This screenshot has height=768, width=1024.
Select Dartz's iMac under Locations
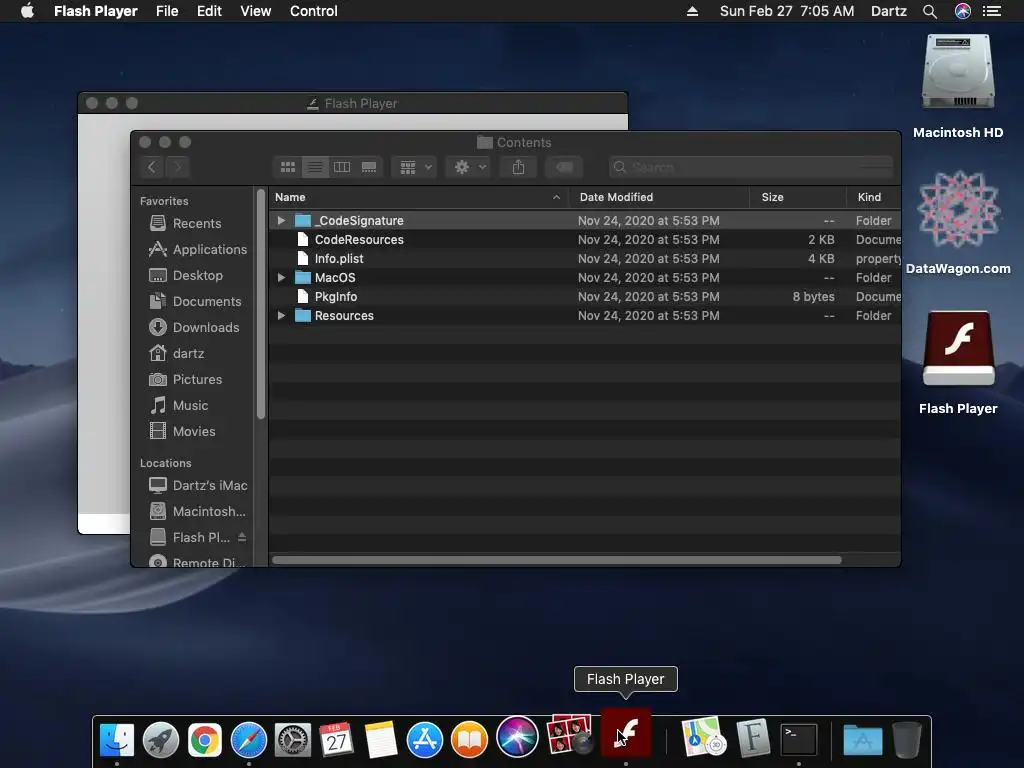[198, 486]
